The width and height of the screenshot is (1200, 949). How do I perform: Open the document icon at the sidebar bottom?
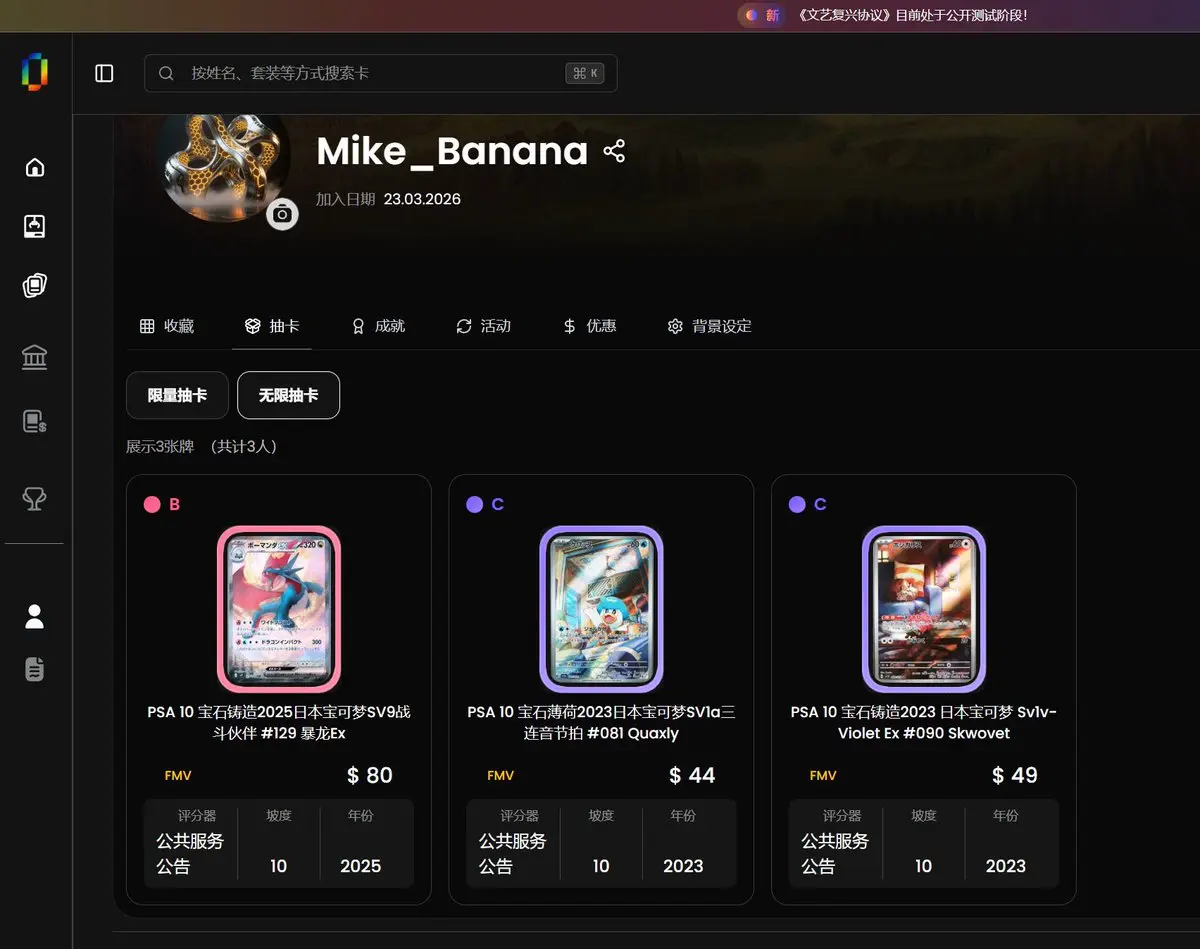[35, 669]
